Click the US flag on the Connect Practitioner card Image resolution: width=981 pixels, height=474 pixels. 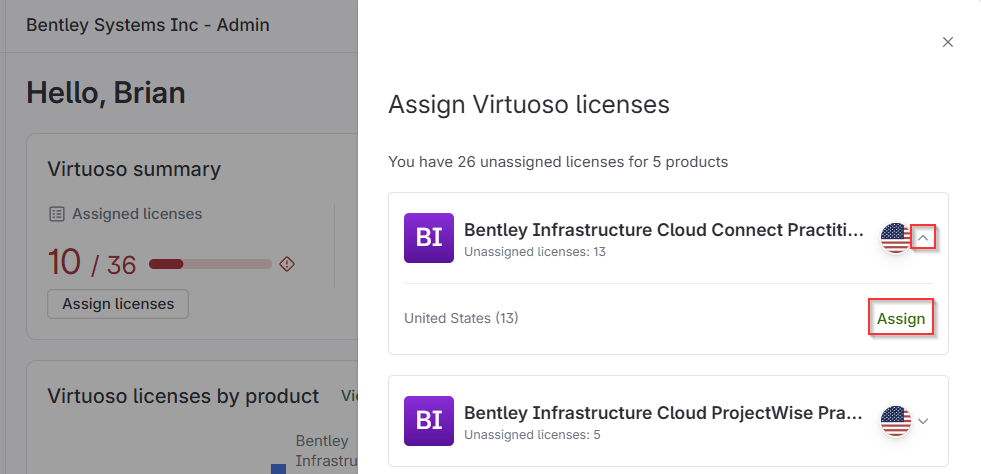(x=896, y=238)
